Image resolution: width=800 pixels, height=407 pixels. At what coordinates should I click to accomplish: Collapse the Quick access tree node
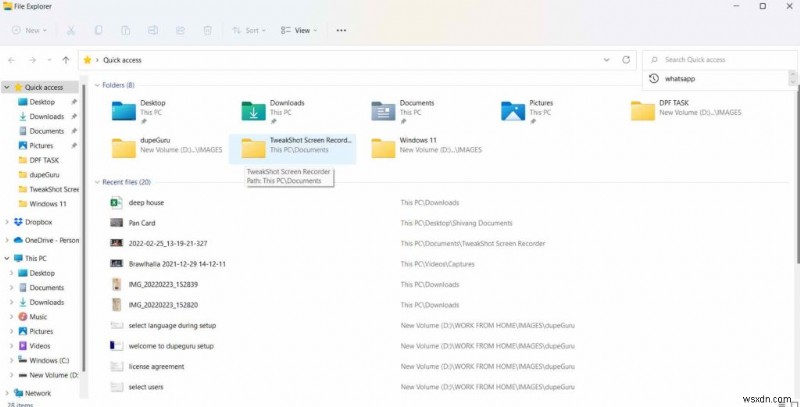pos(7,88)
